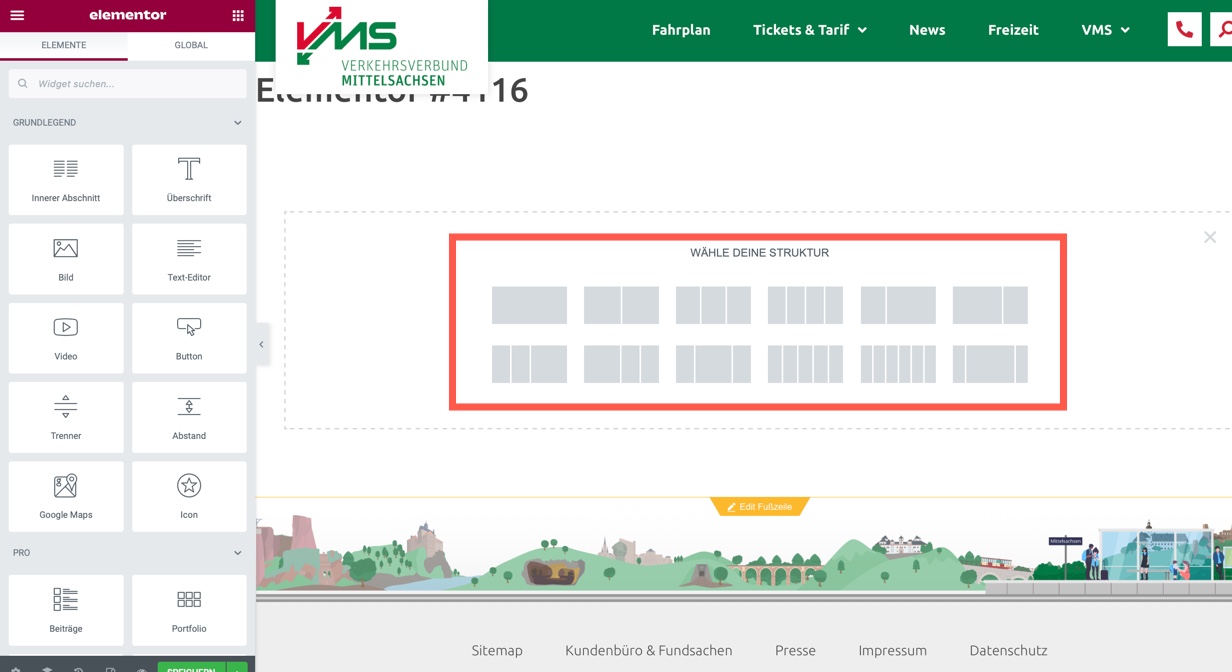Screen dimensions: 1232x672
Task: Close the structure selection panel
Action: (1210, 237)
